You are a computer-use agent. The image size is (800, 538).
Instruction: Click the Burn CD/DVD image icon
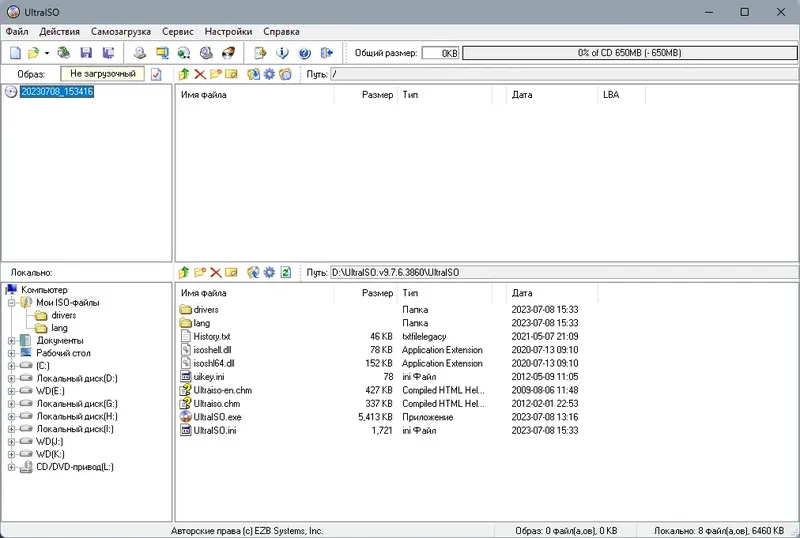(x=229, y=53)
